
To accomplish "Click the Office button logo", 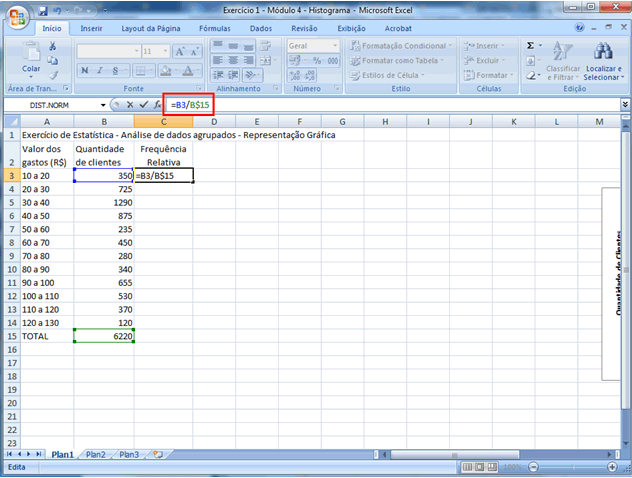I will pyautogui.click(x=16, y=18).
